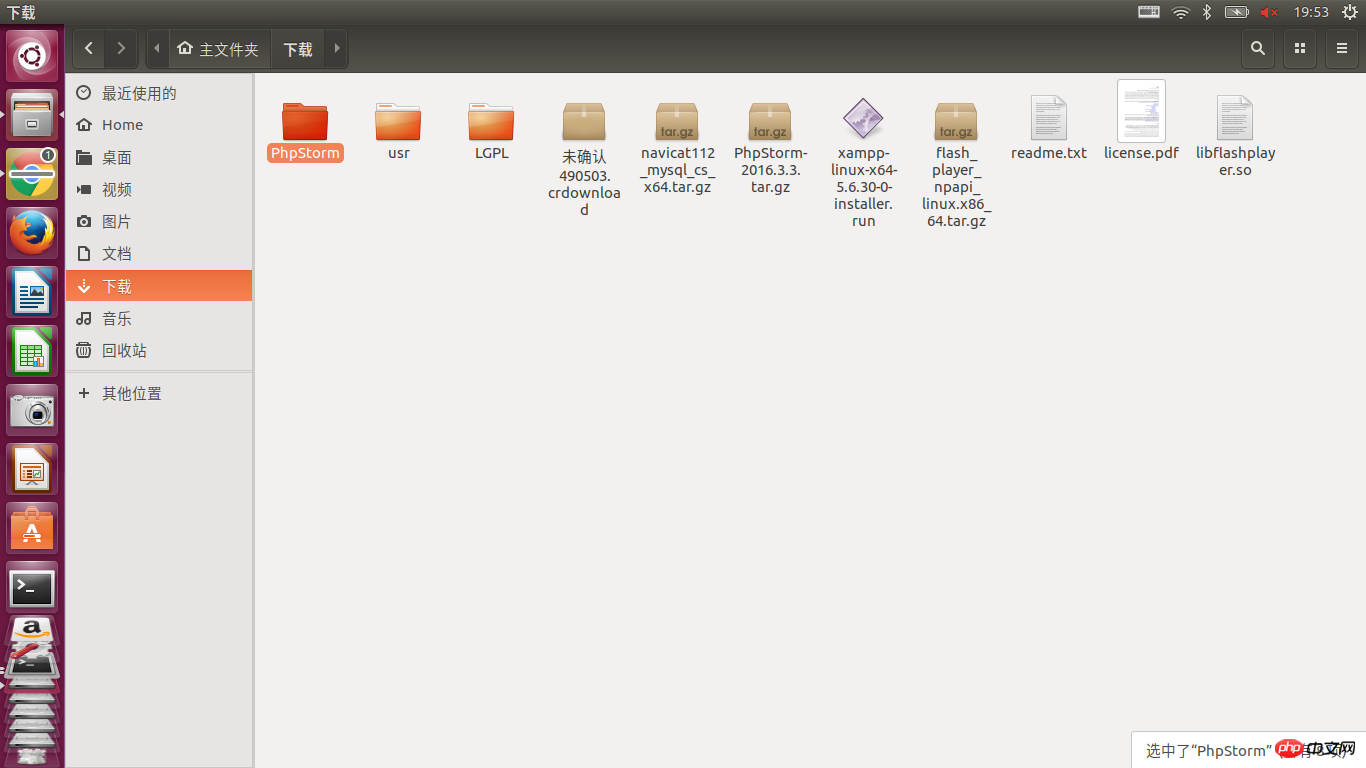1366x768 pixels.
Task: Open keyboard input indicator in top panel
Action: point(1149,12)
